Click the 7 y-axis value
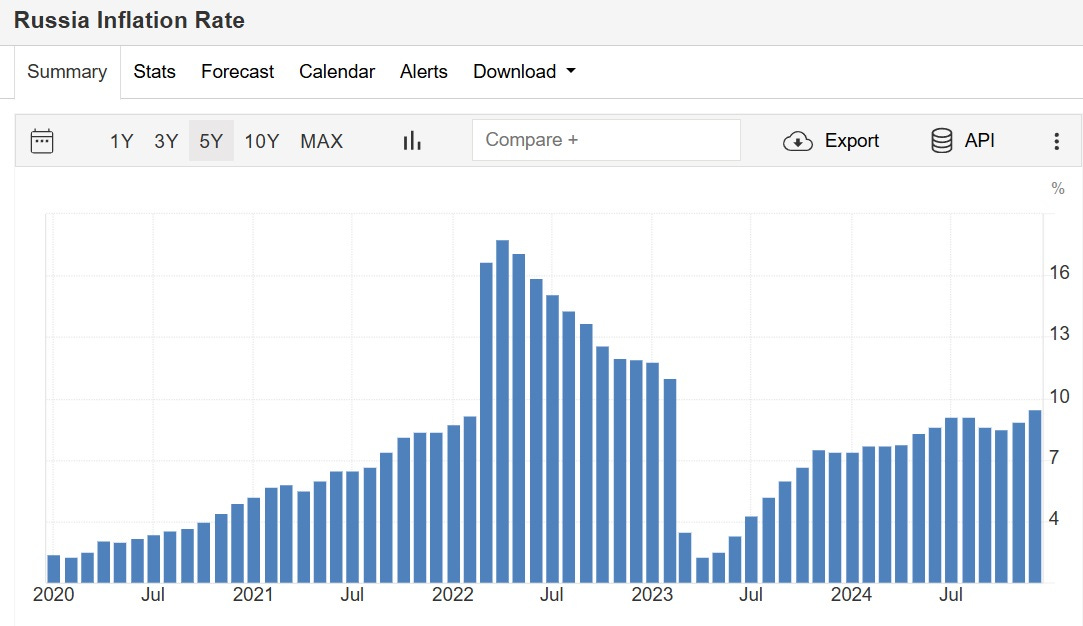Viewport: 1083px width, 626px height. (1054, 457)
